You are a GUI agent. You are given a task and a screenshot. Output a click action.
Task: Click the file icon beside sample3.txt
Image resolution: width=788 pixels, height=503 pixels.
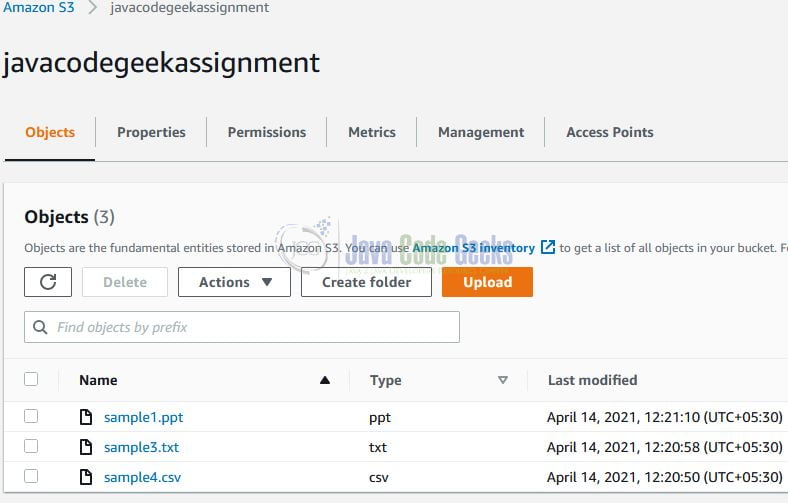click(x=86, y=447)
